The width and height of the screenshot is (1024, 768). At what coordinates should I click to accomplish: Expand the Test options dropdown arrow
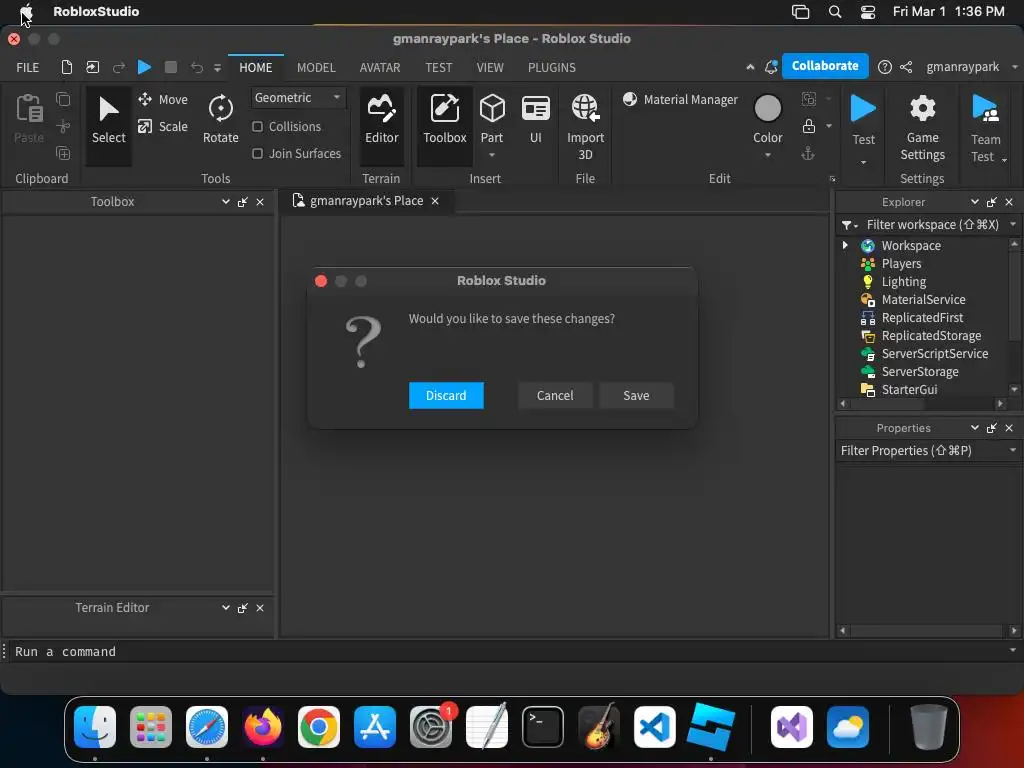pos(863,162)
